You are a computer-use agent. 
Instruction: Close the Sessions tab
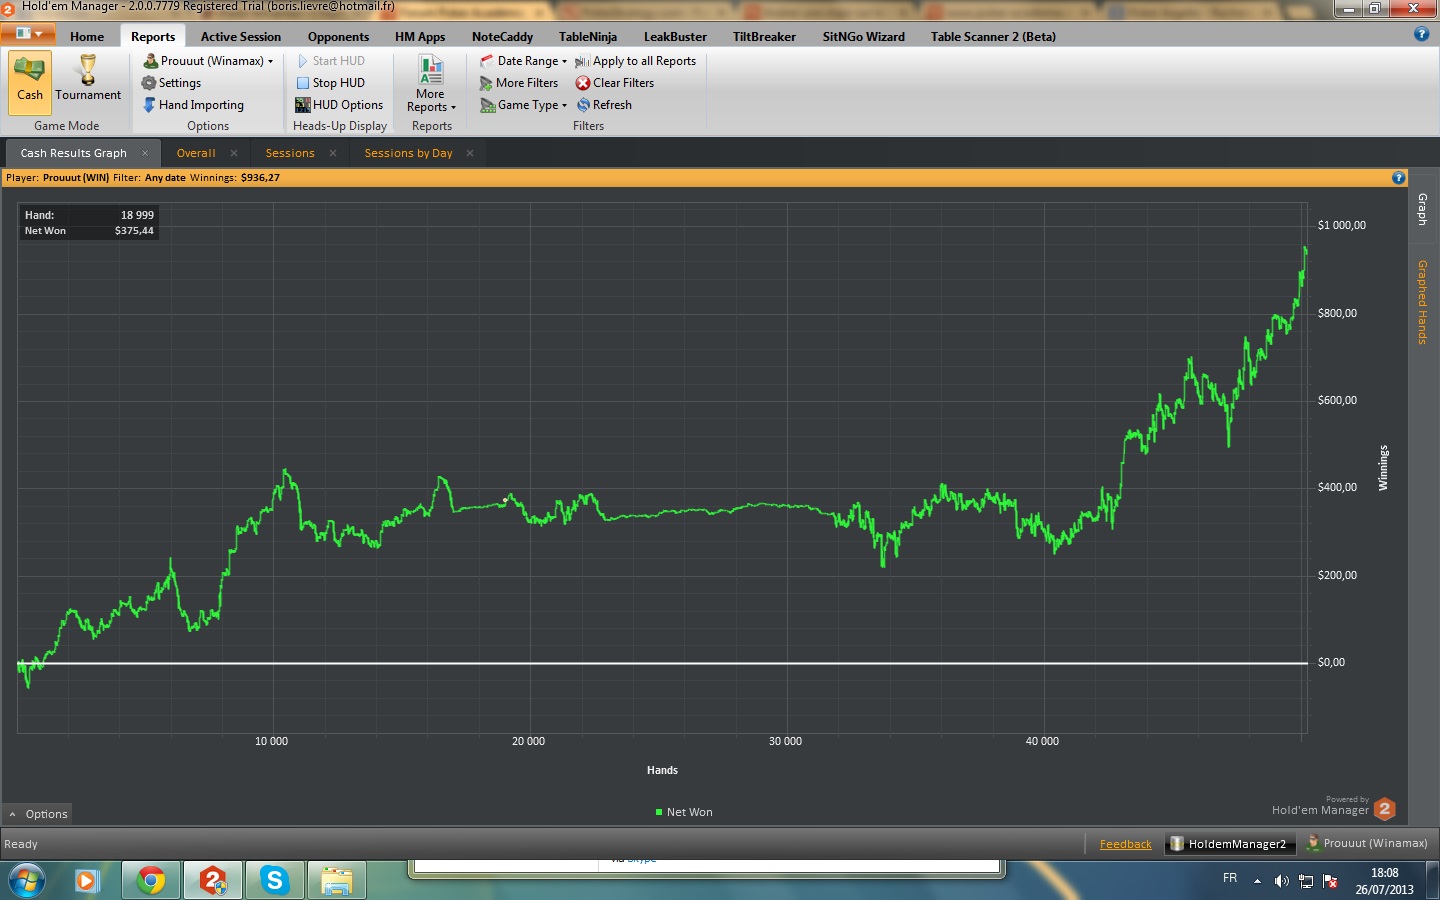(x=333, y=153)
